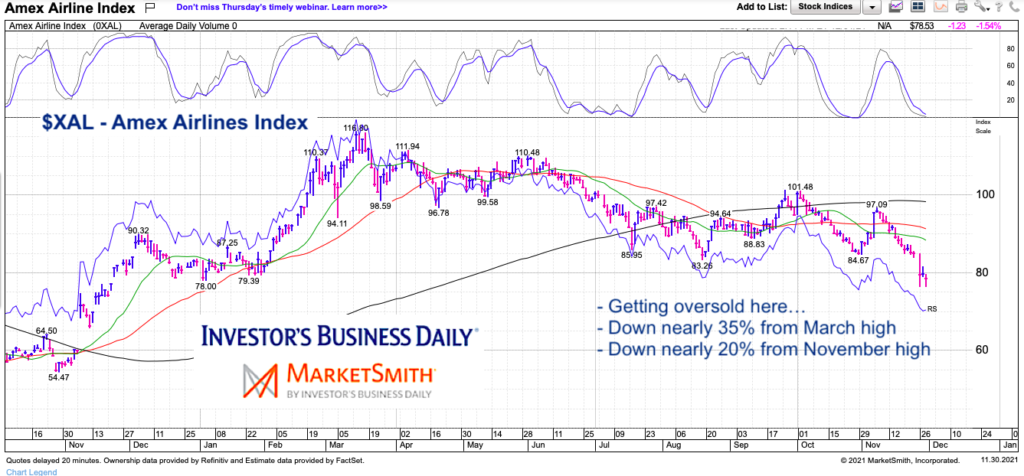This screenshot has width=1024, height=476.
Task: Click the -1.23 price change value
Action: (x=957, y=26)
